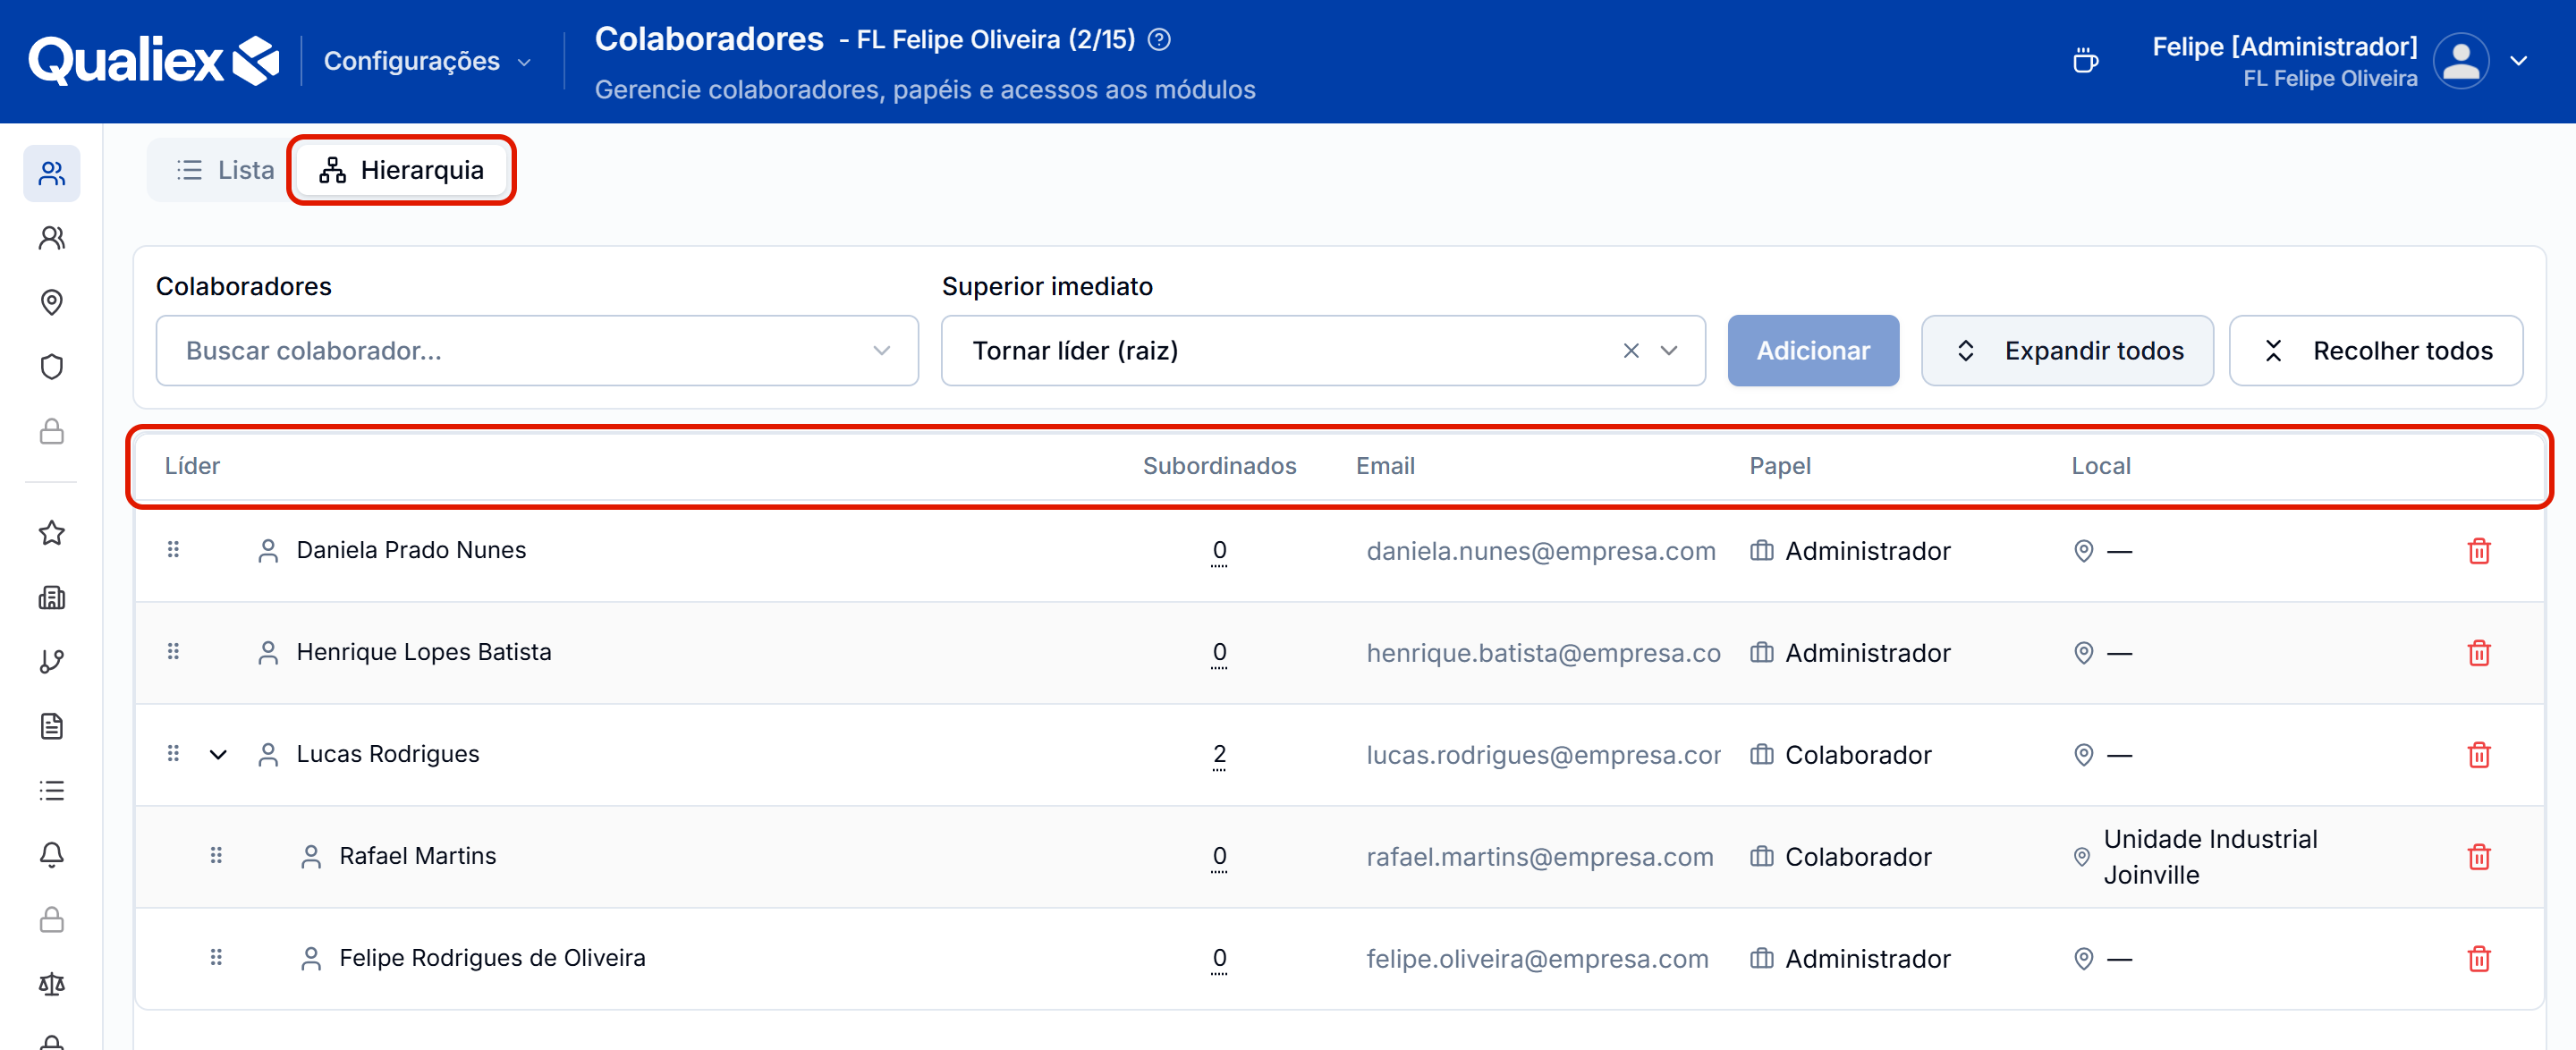This screenshot has height=1050, width=2576.
Task: Open the building sidebar icon
Action: pos(52,598)
